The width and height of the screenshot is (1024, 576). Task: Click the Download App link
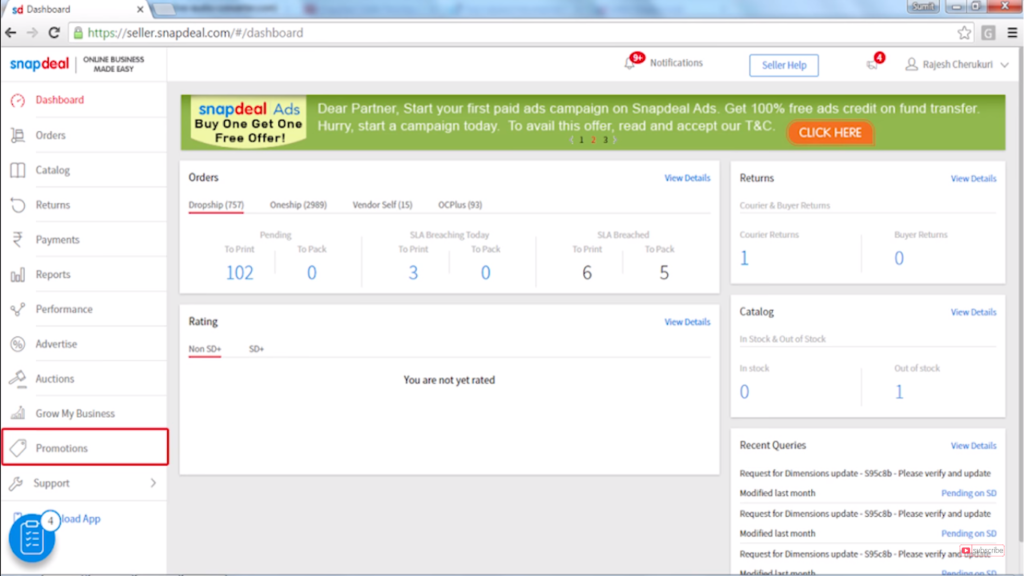pyautogui.click(x=80, y=519)
